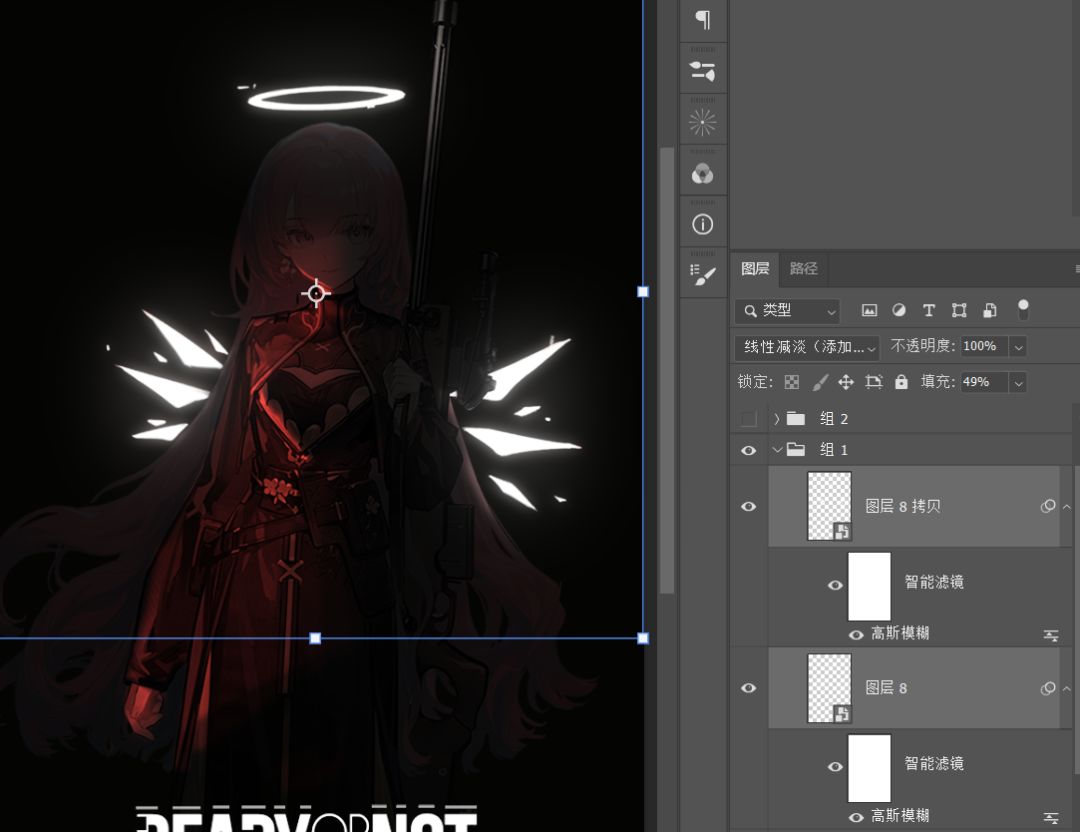Open the Brush Settings panel icon

pos(703,71)
